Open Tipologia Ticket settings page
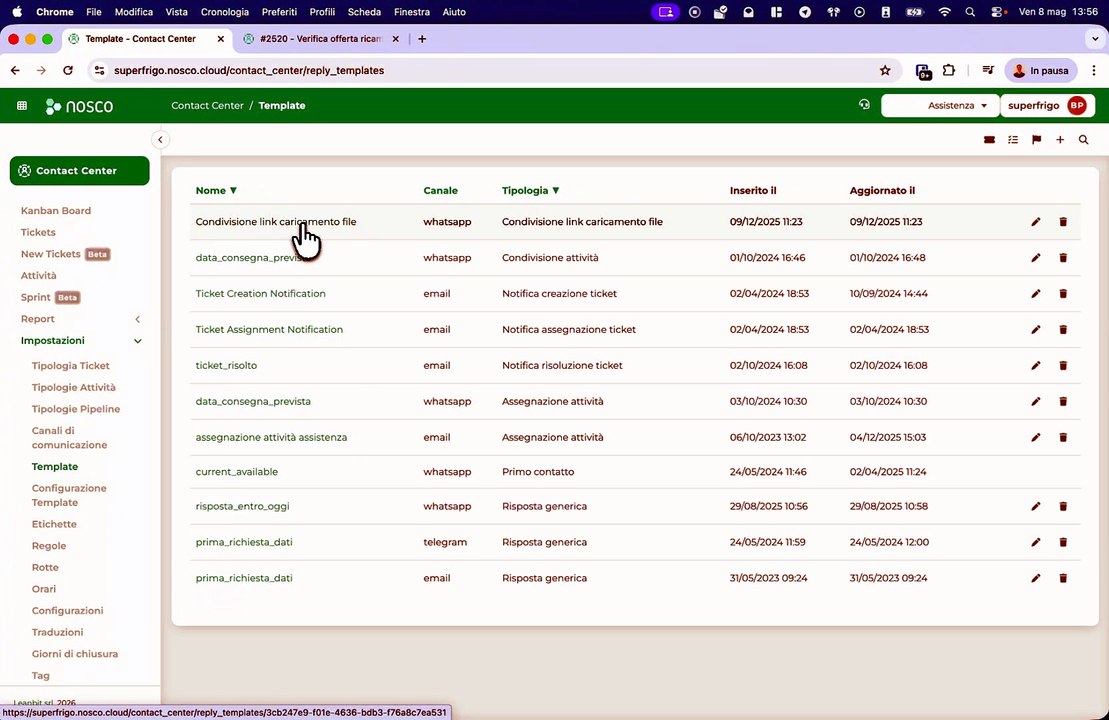 point(71,366)
